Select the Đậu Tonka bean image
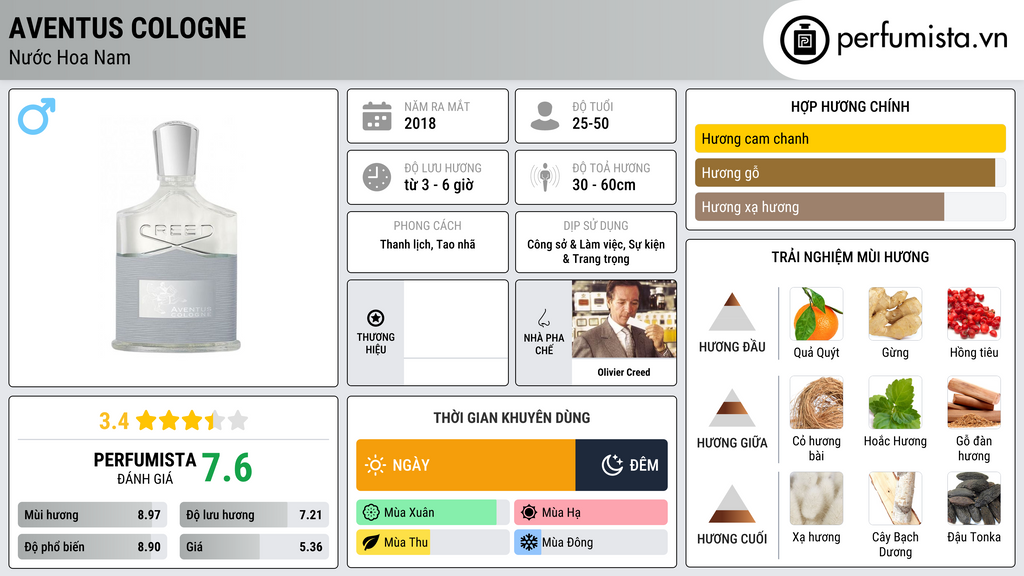This screenshot has width=1024, height=576. [974, 499]
